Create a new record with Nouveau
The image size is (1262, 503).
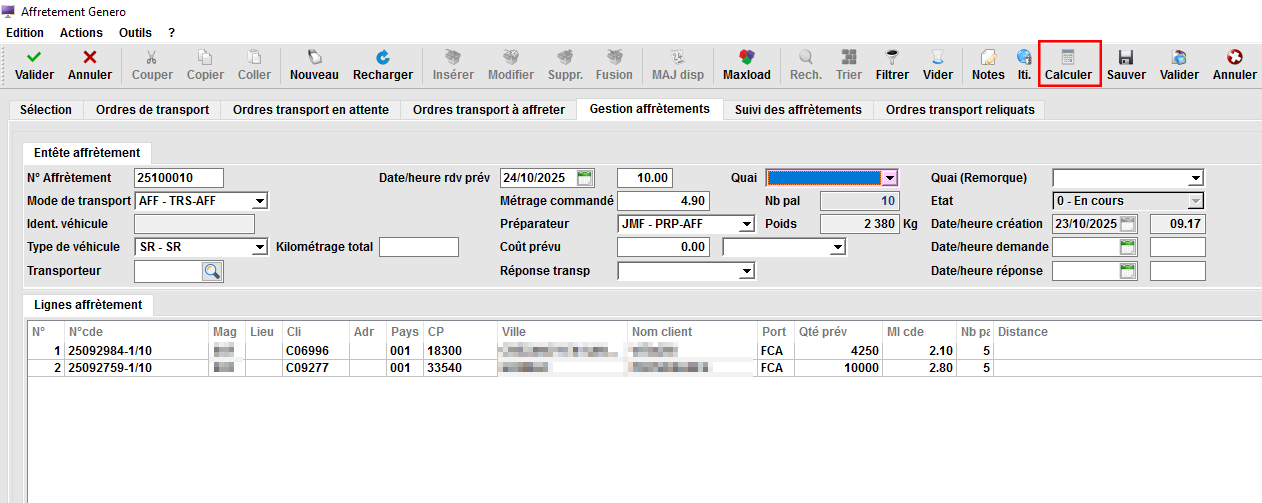point(314,58)
